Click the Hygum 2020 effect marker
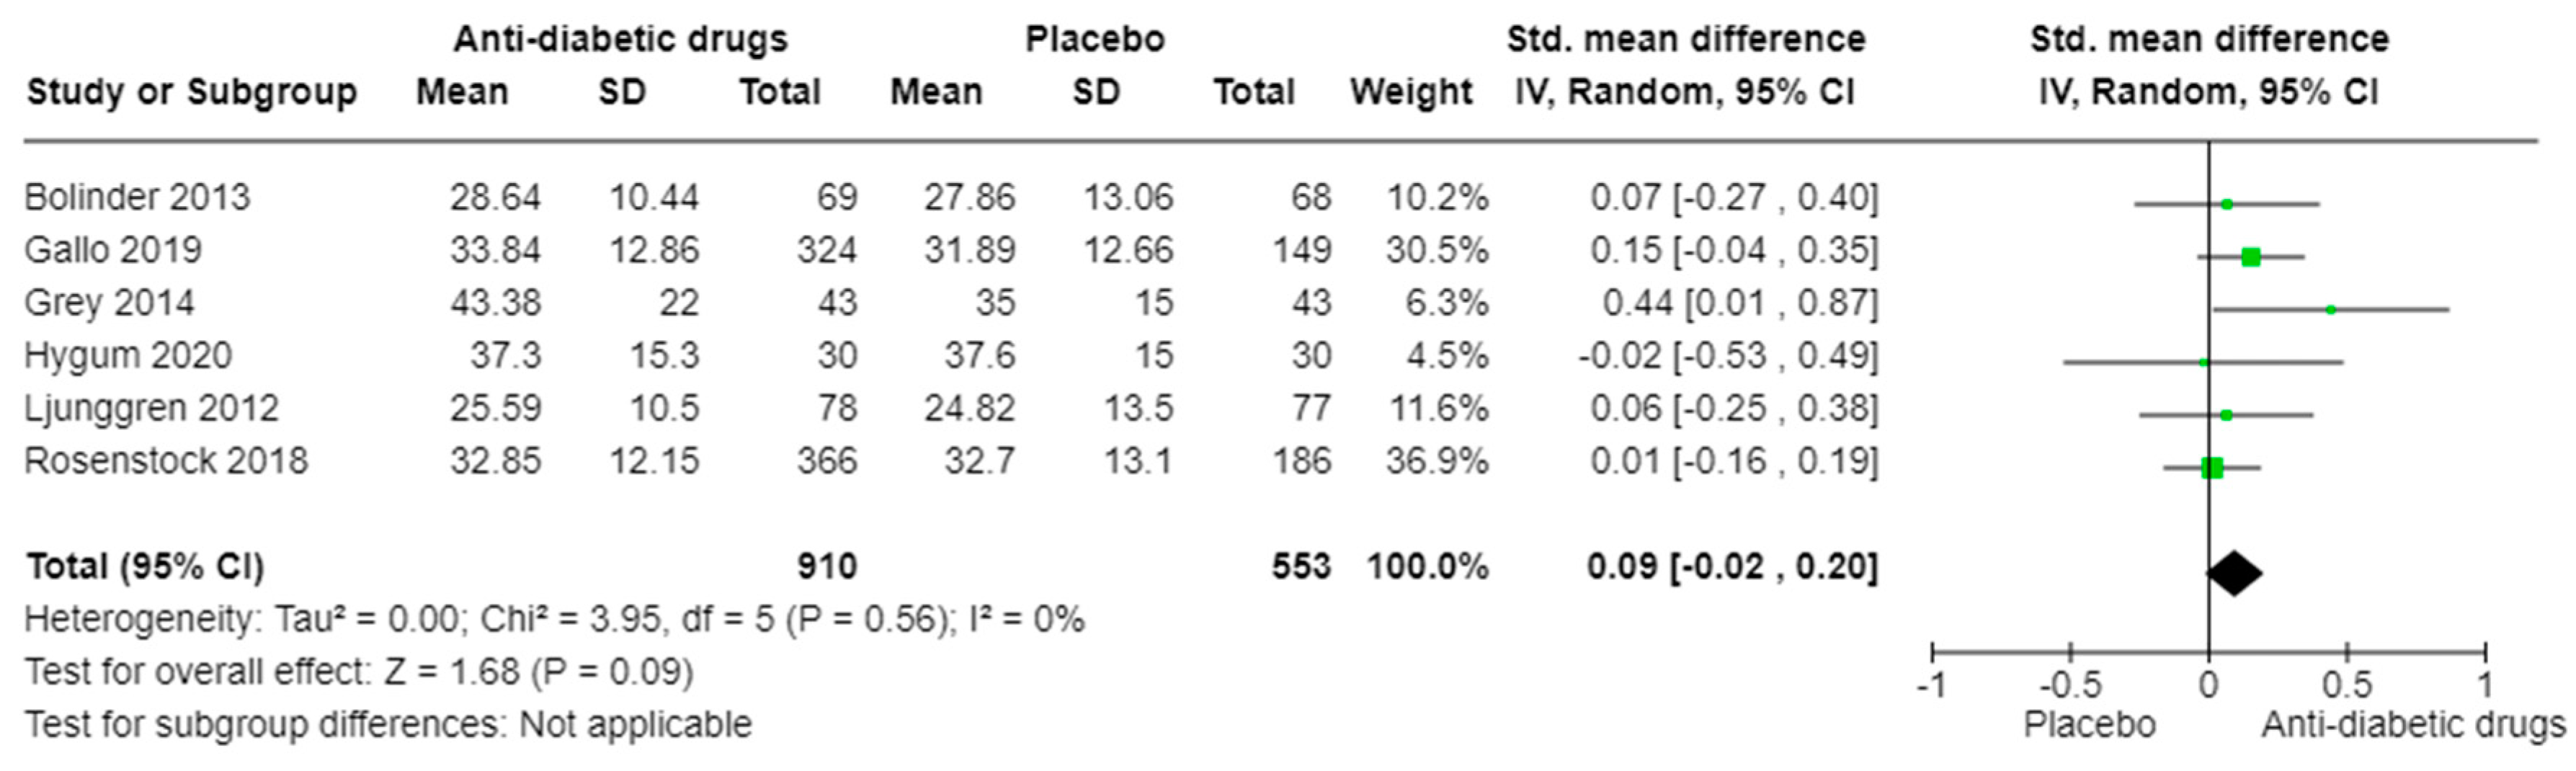 [2203, 362]
